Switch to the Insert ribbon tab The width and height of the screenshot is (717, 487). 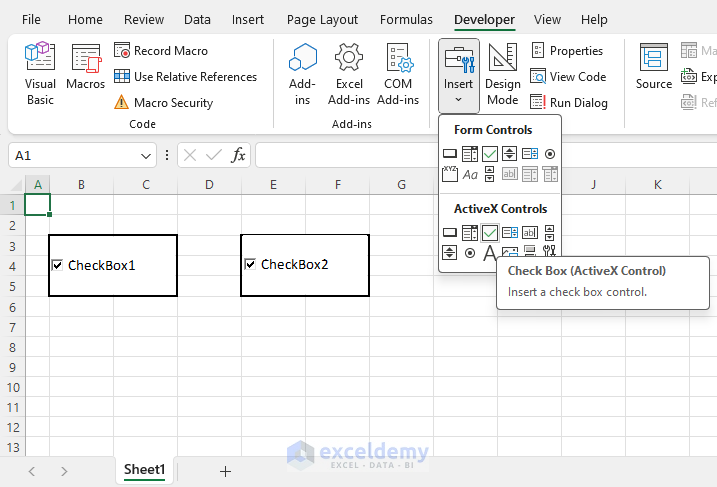(x=247, y=20)
